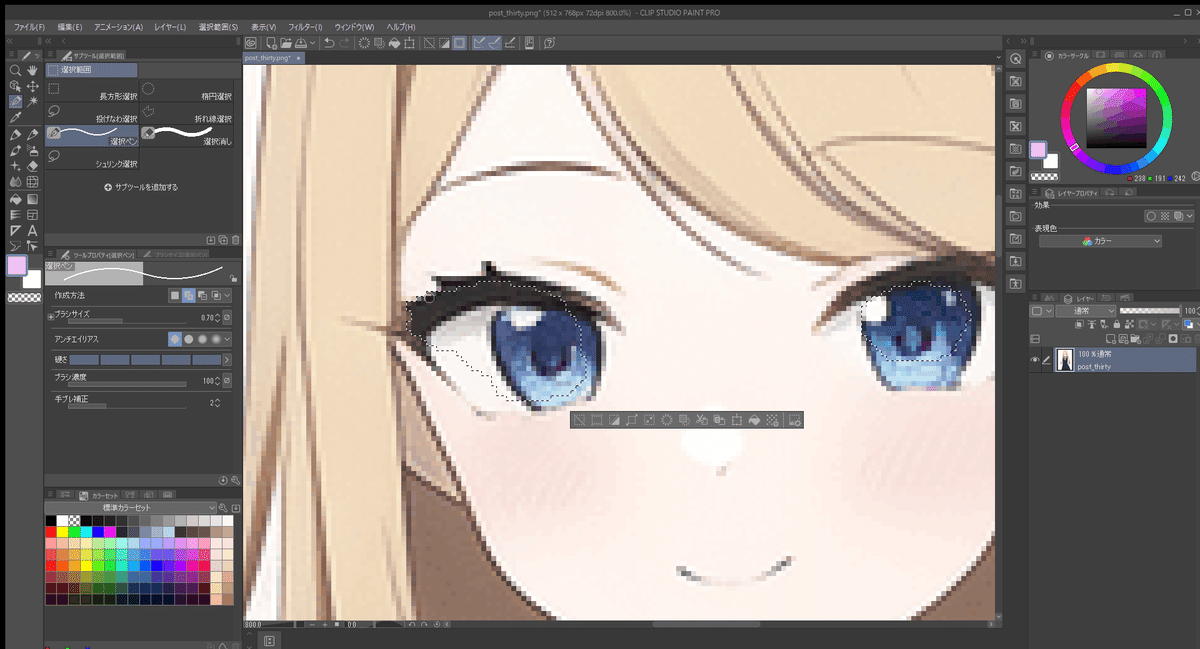This screenshot has width=1200, height=649.
Task: Toggle visibility eye of post_thirty layer
Action: pyautogui.click(x=1035, y=360)
